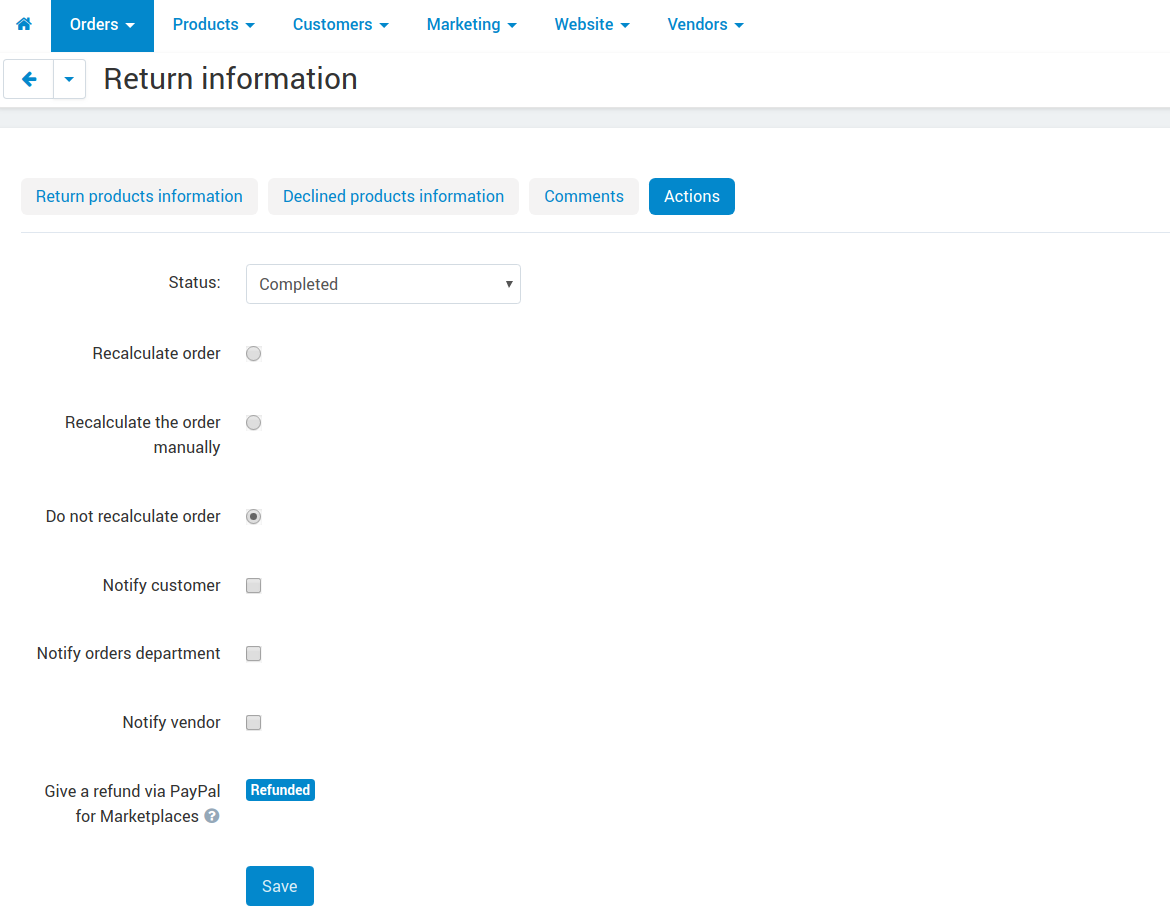Open the dropdown next to back arrow

tap(69, 79)
